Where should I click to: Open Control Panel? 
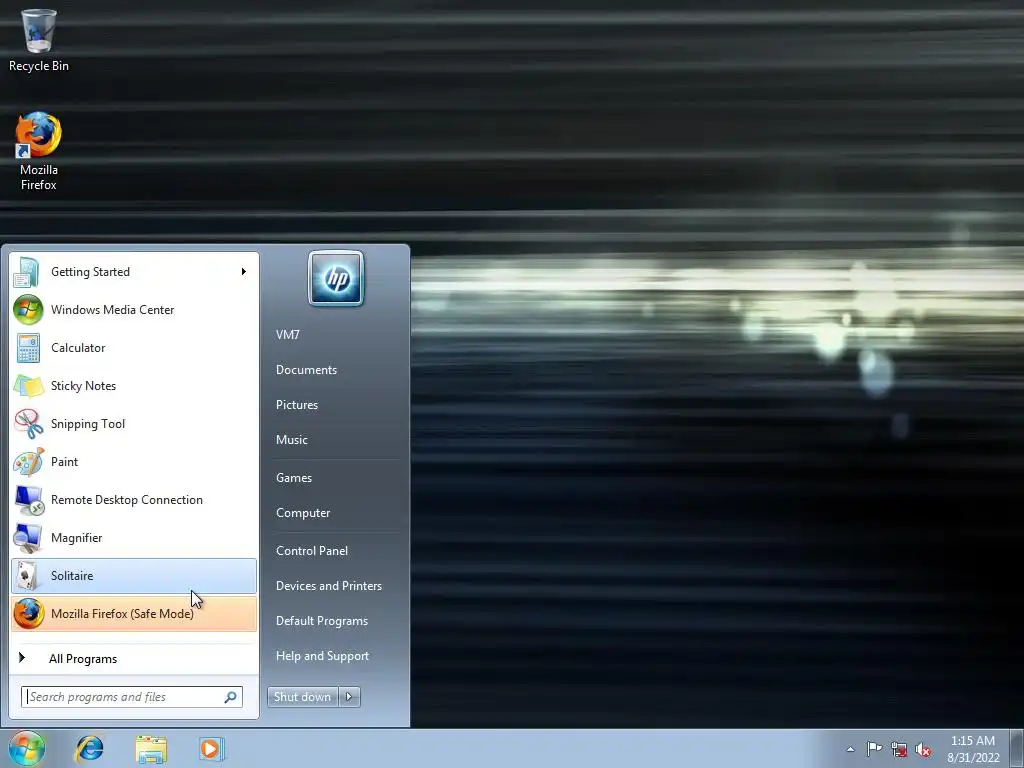(x=312, y=551)
